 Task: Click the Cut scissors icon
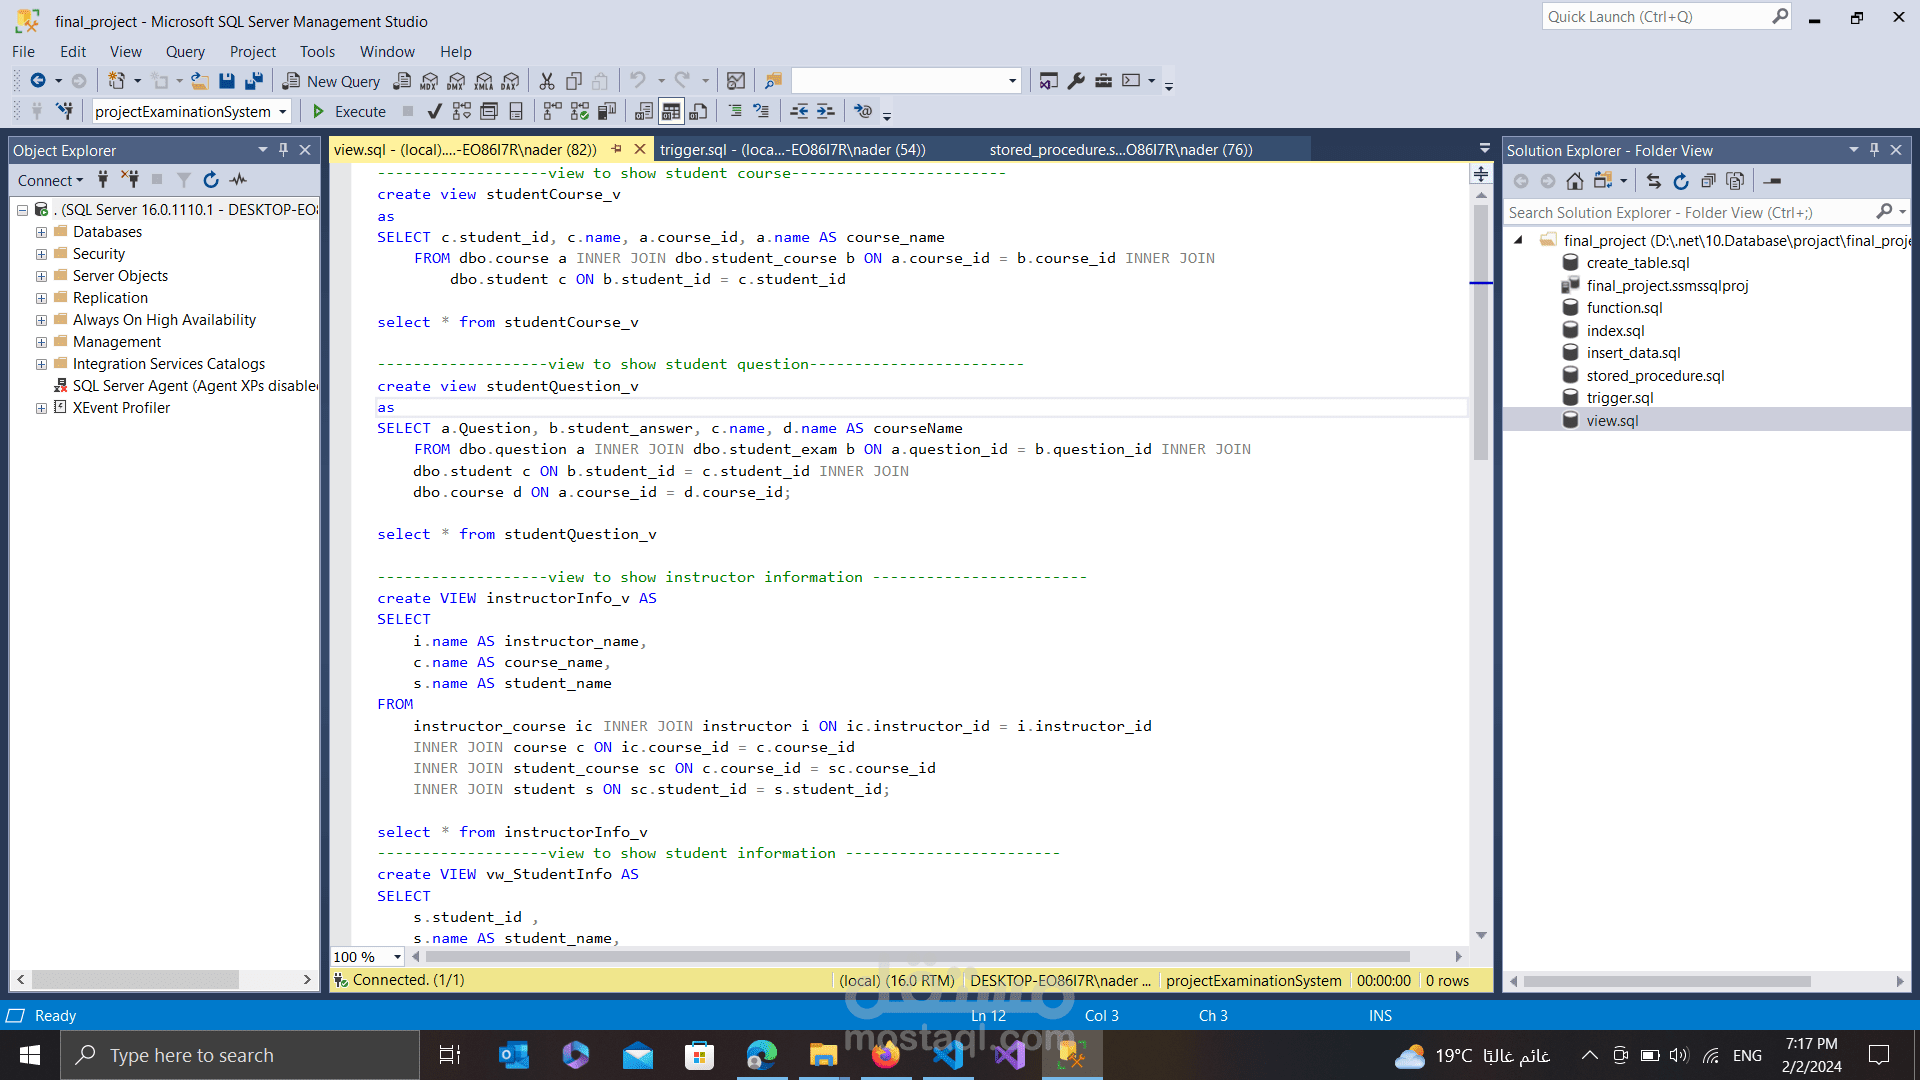coord(546,81)
